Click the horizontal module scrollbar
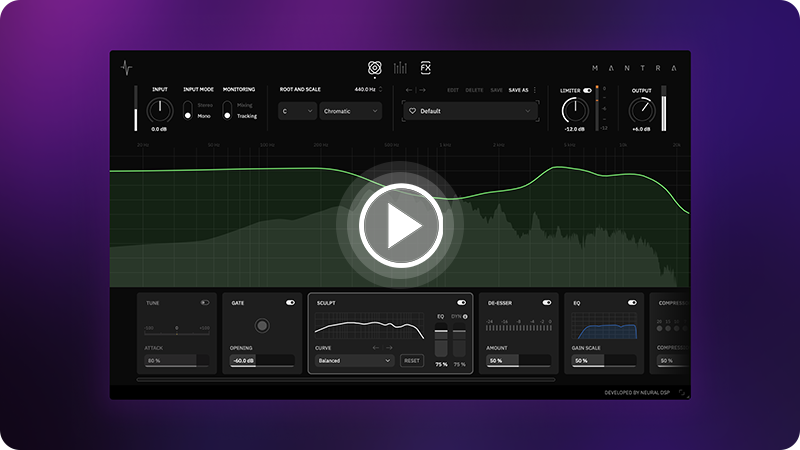This screenshot has width=800, height=450. 346,380
